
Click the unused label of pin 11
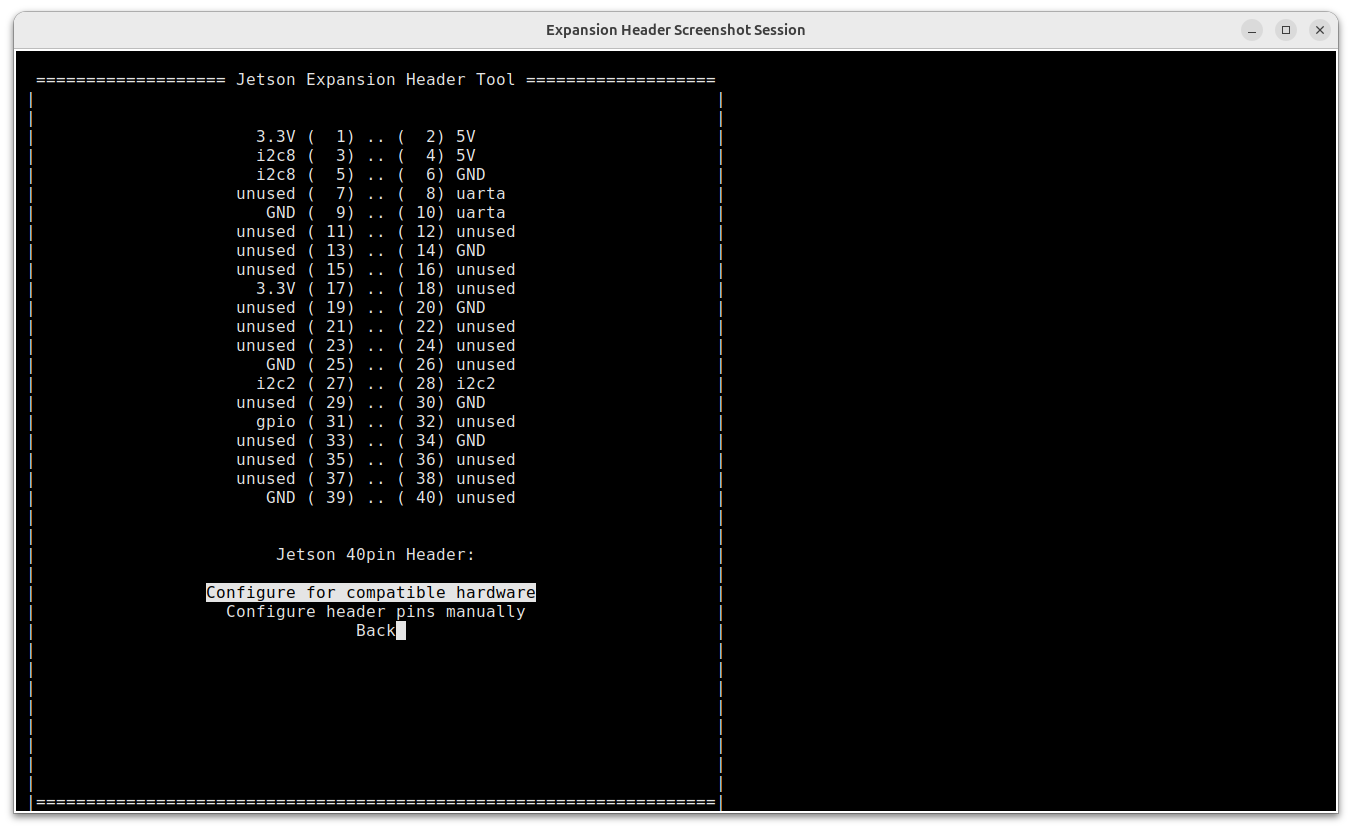(x=266, y=232)
